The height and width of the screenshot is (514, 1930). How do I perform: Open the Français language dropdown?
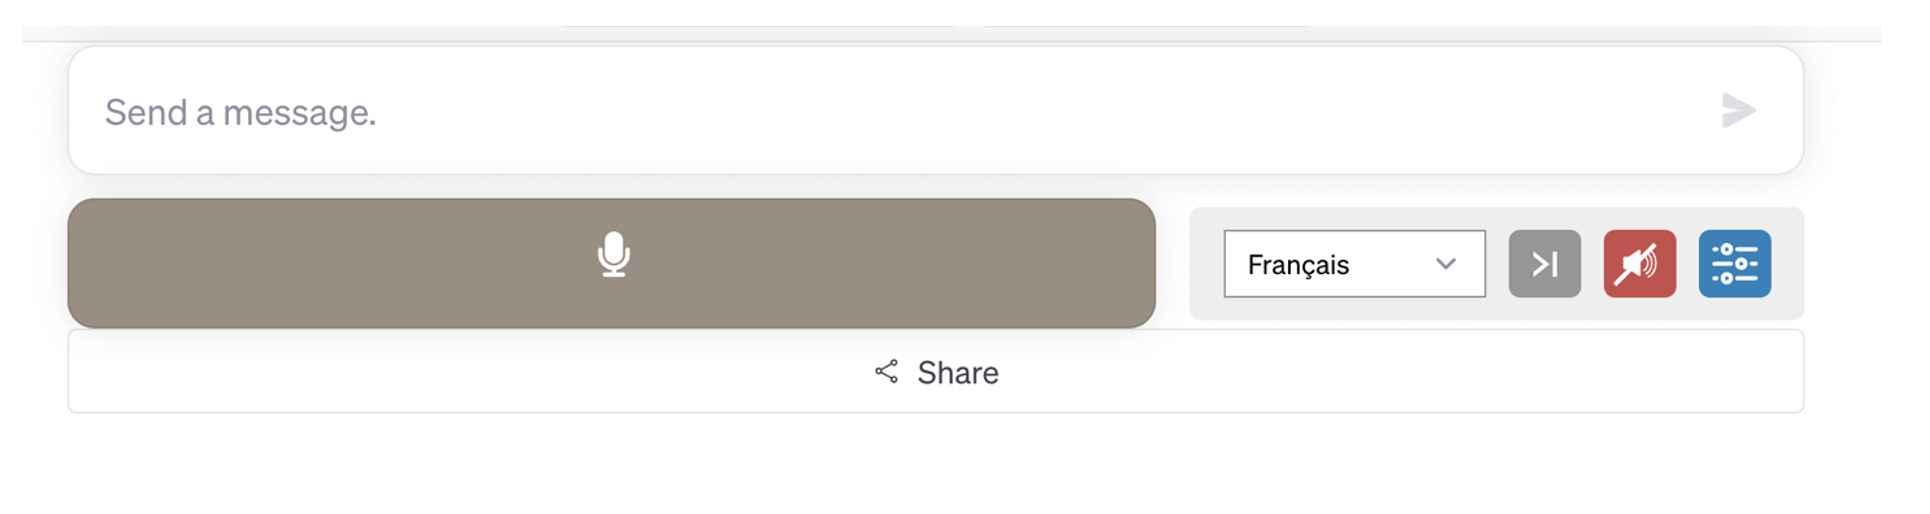pos(1354,264)
